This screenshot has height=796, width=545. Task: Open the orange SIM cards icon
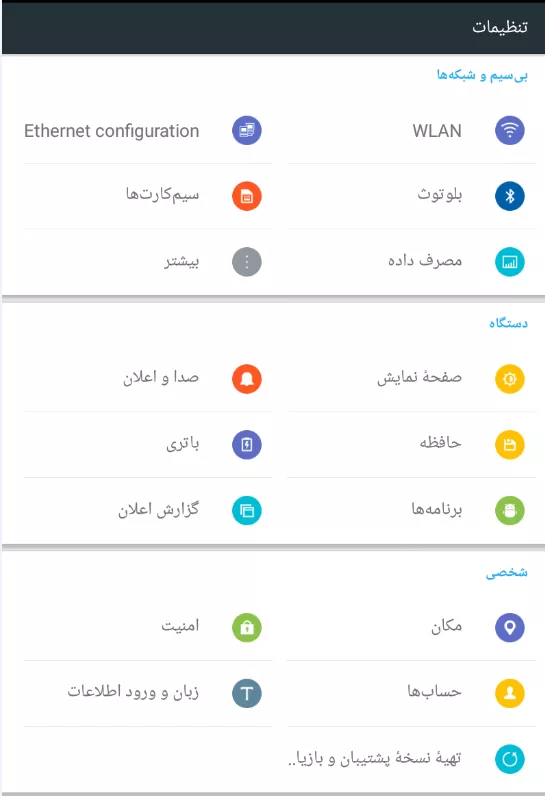pyautogui.click(x=247, y=196)
